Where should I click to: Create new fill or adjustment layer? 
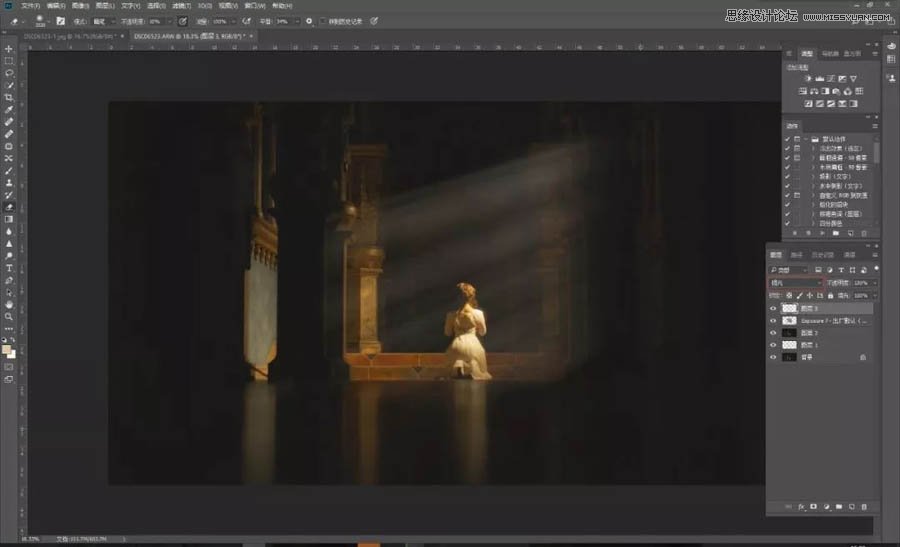827,507
